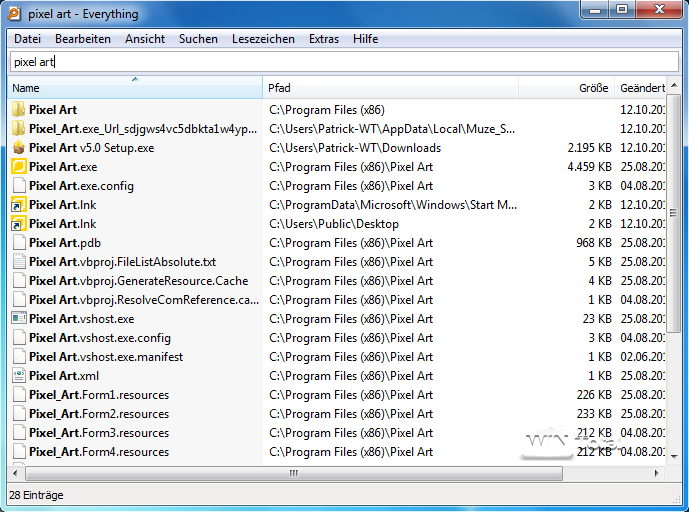Screen dimensions: 689x512
Task: Click the ResolveComReference cache file icon
Action: [19, 300]
